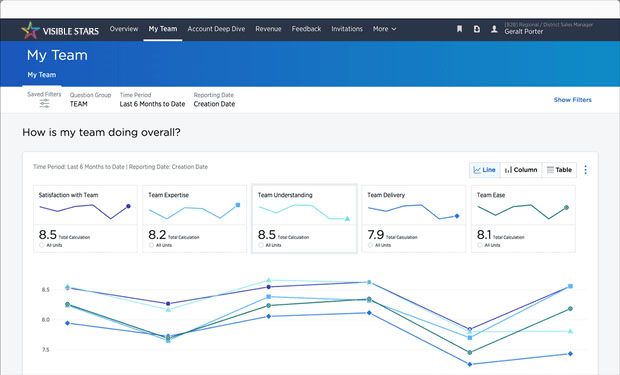Viewport: 620px width, 375px height.
Task: Select the Team Ease metric card
Action: point(523,218)
